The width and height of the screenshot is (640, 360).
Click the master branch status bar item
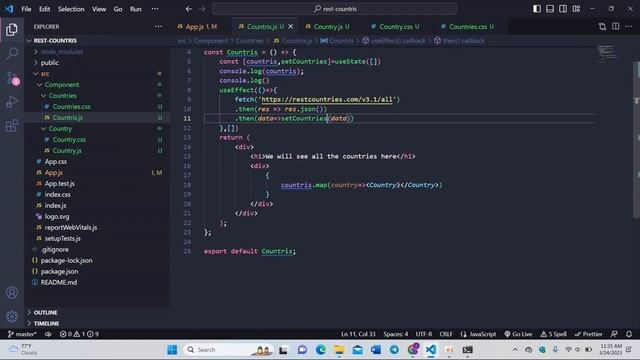(22, 334)
